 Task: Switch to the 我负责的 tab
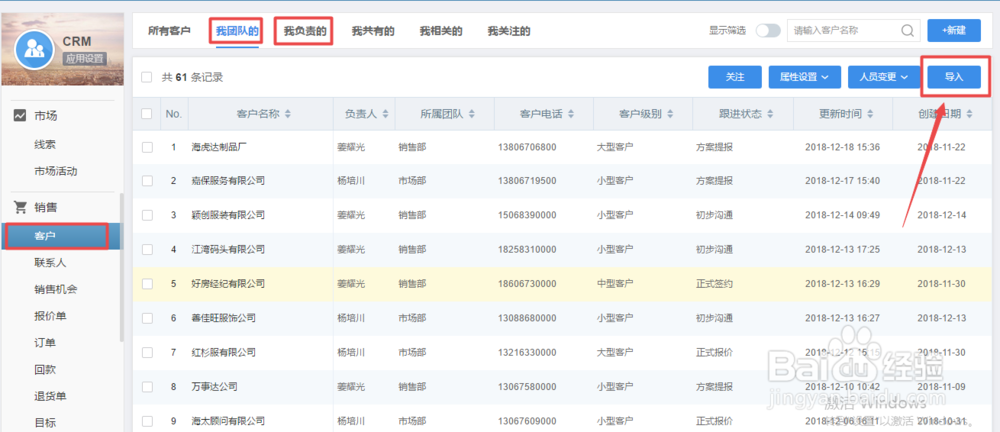pyautogui.click(x=305, y=31)
